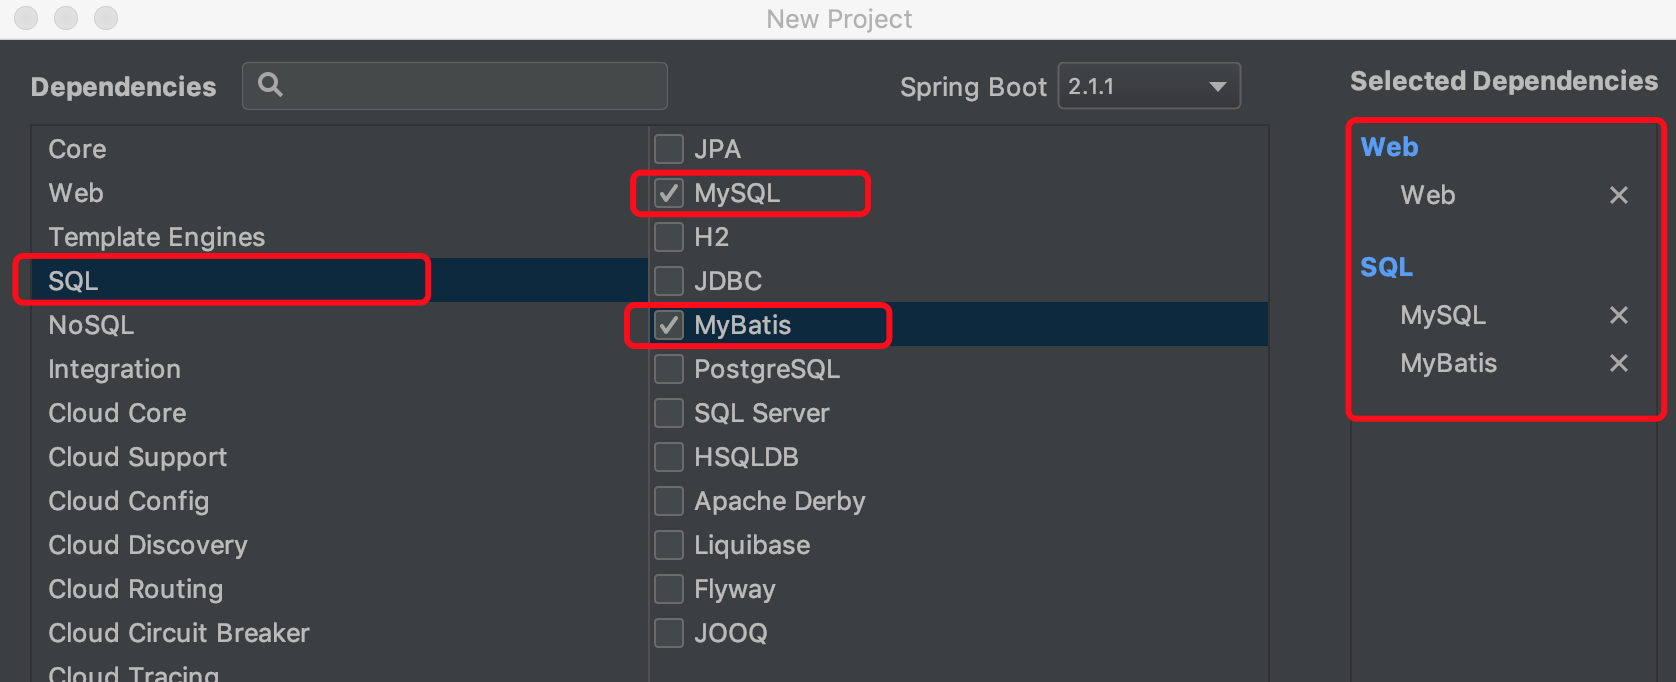Enable the JPA checkbox
Screen dimensions: 1676x682
tap(669, 149)
